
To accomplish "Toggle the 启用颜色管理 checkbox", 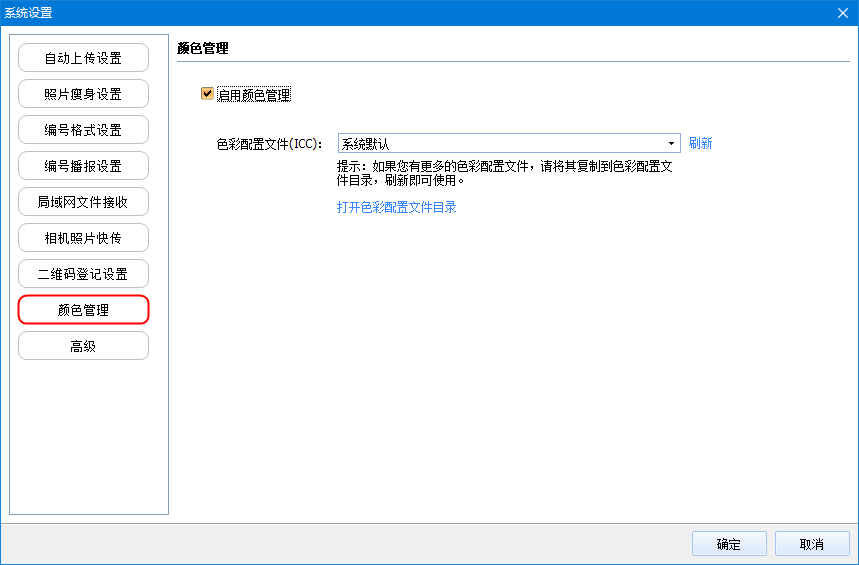I will pyautogui.click(x=207, y=94).
